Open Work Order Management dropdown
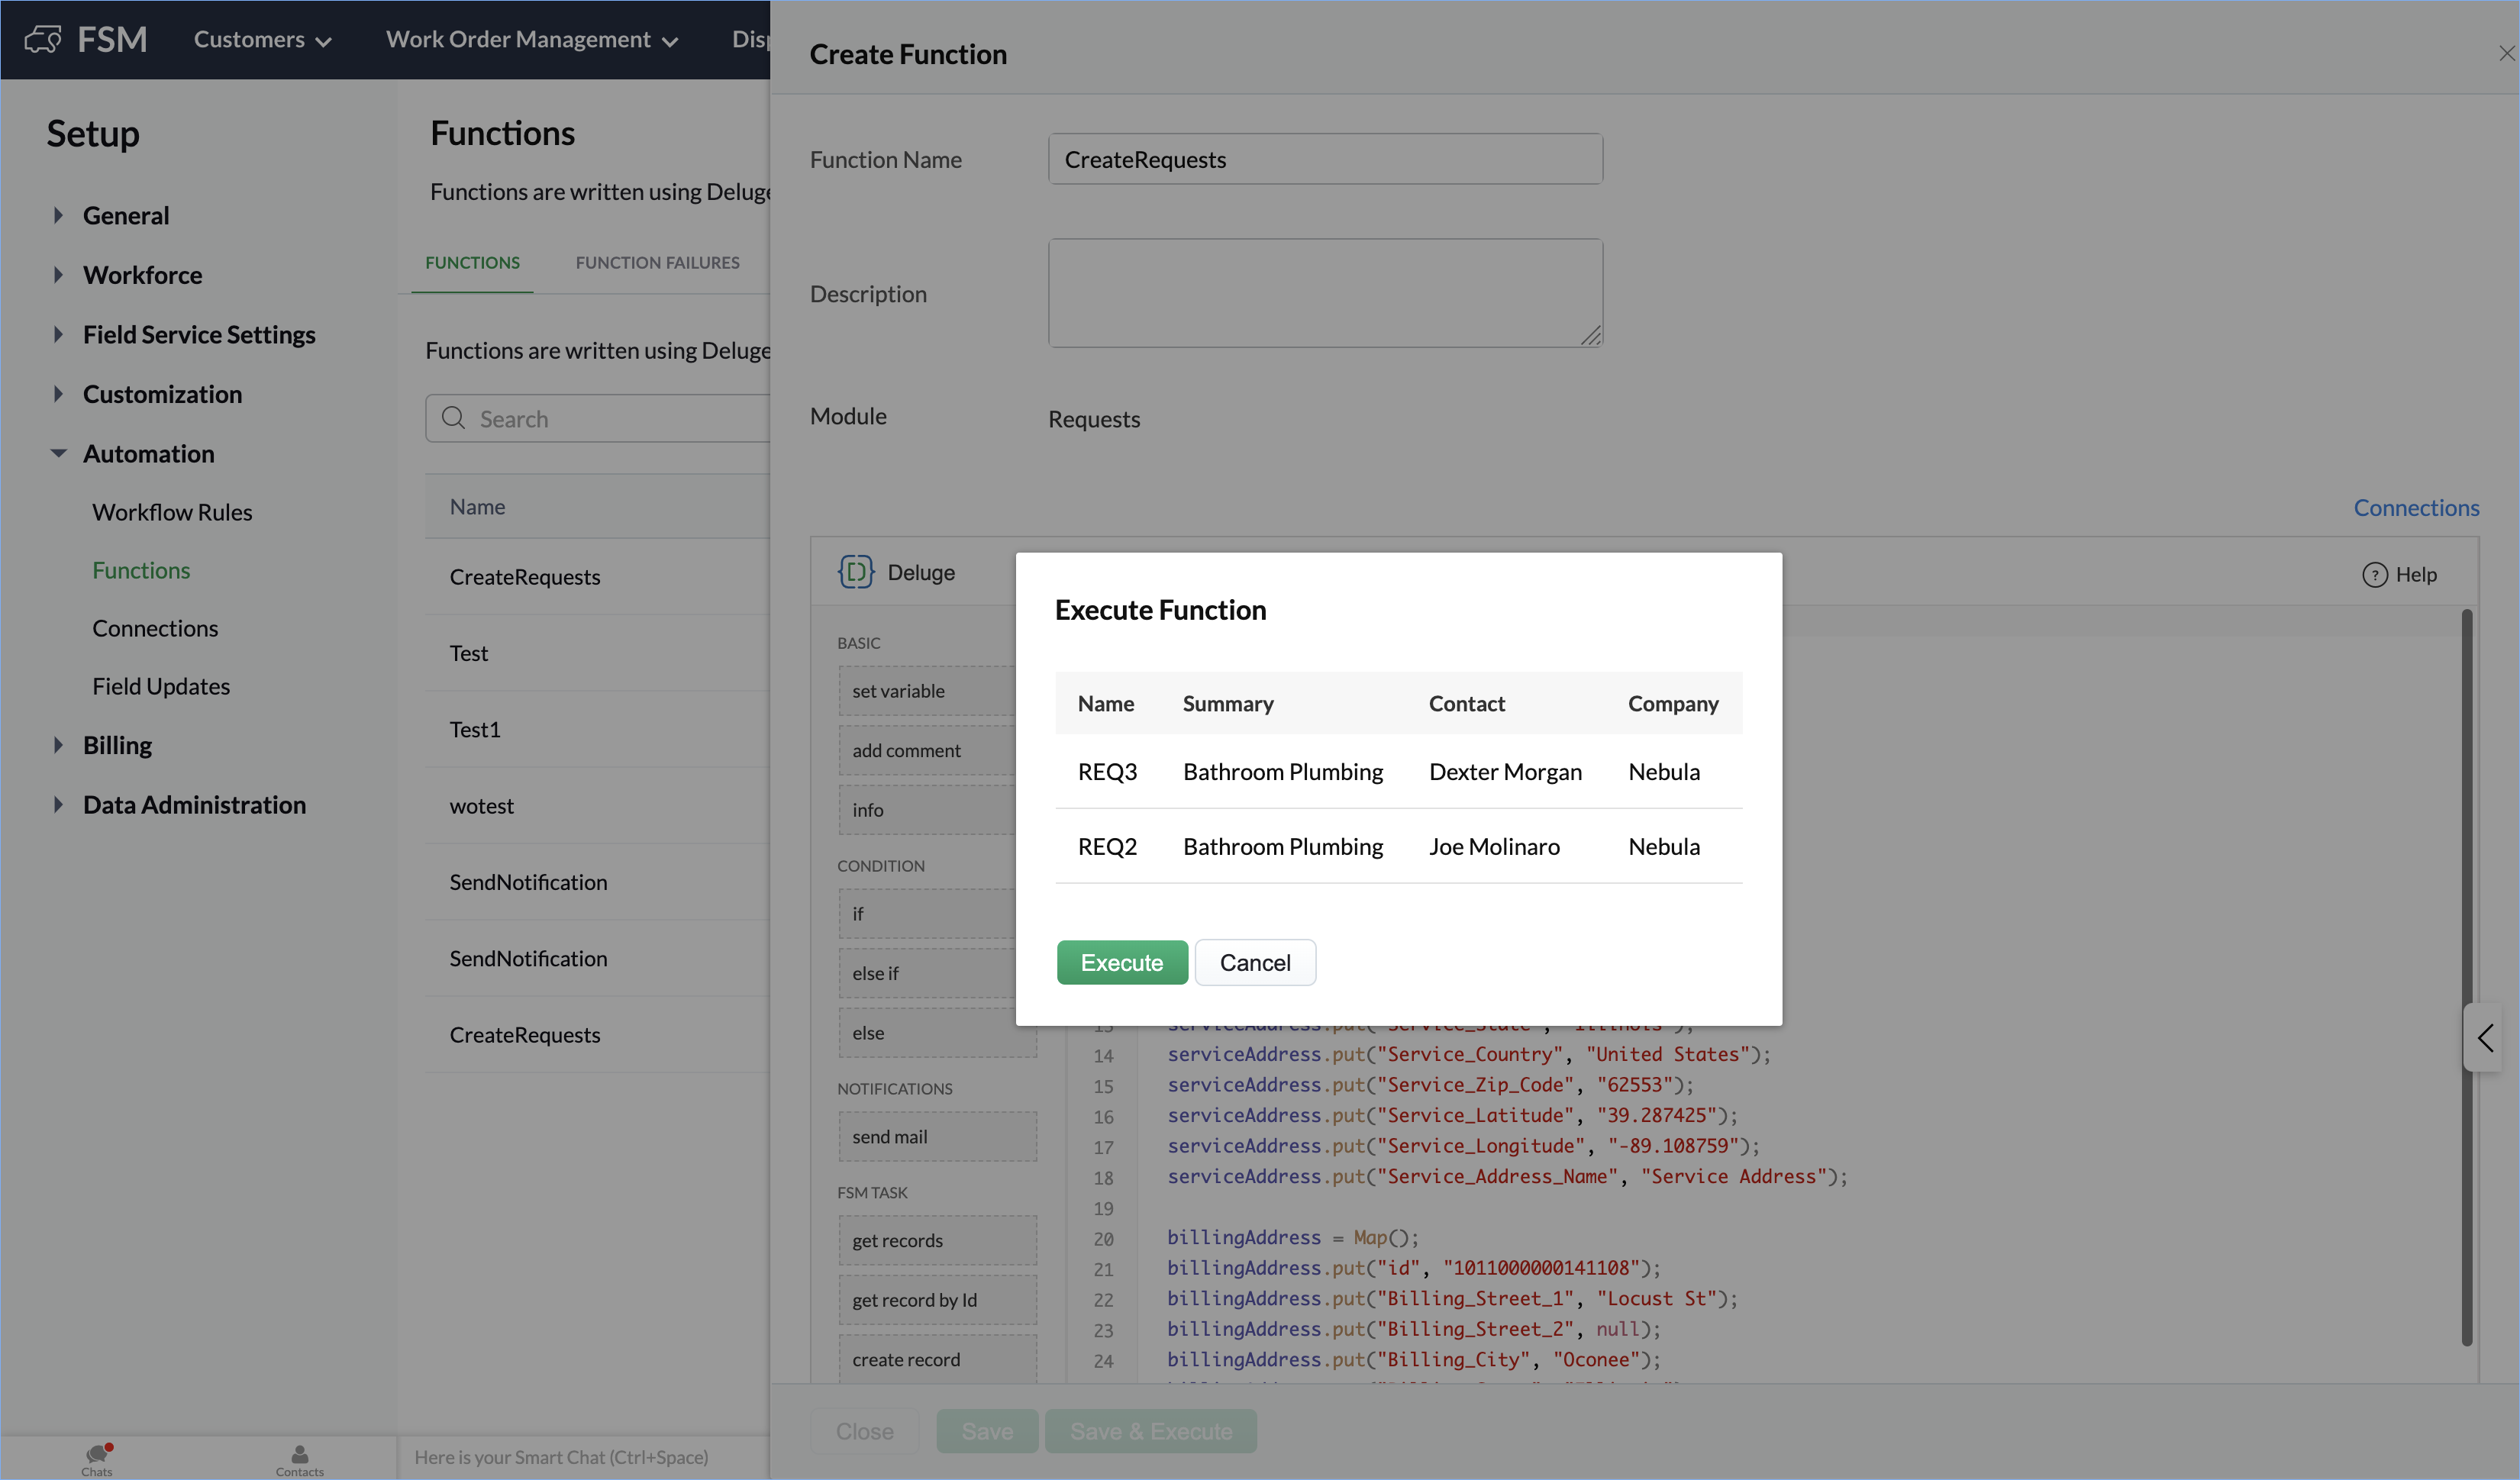Image resolution: width=2520 pixels, height=1480 pixels. [532, 40]
